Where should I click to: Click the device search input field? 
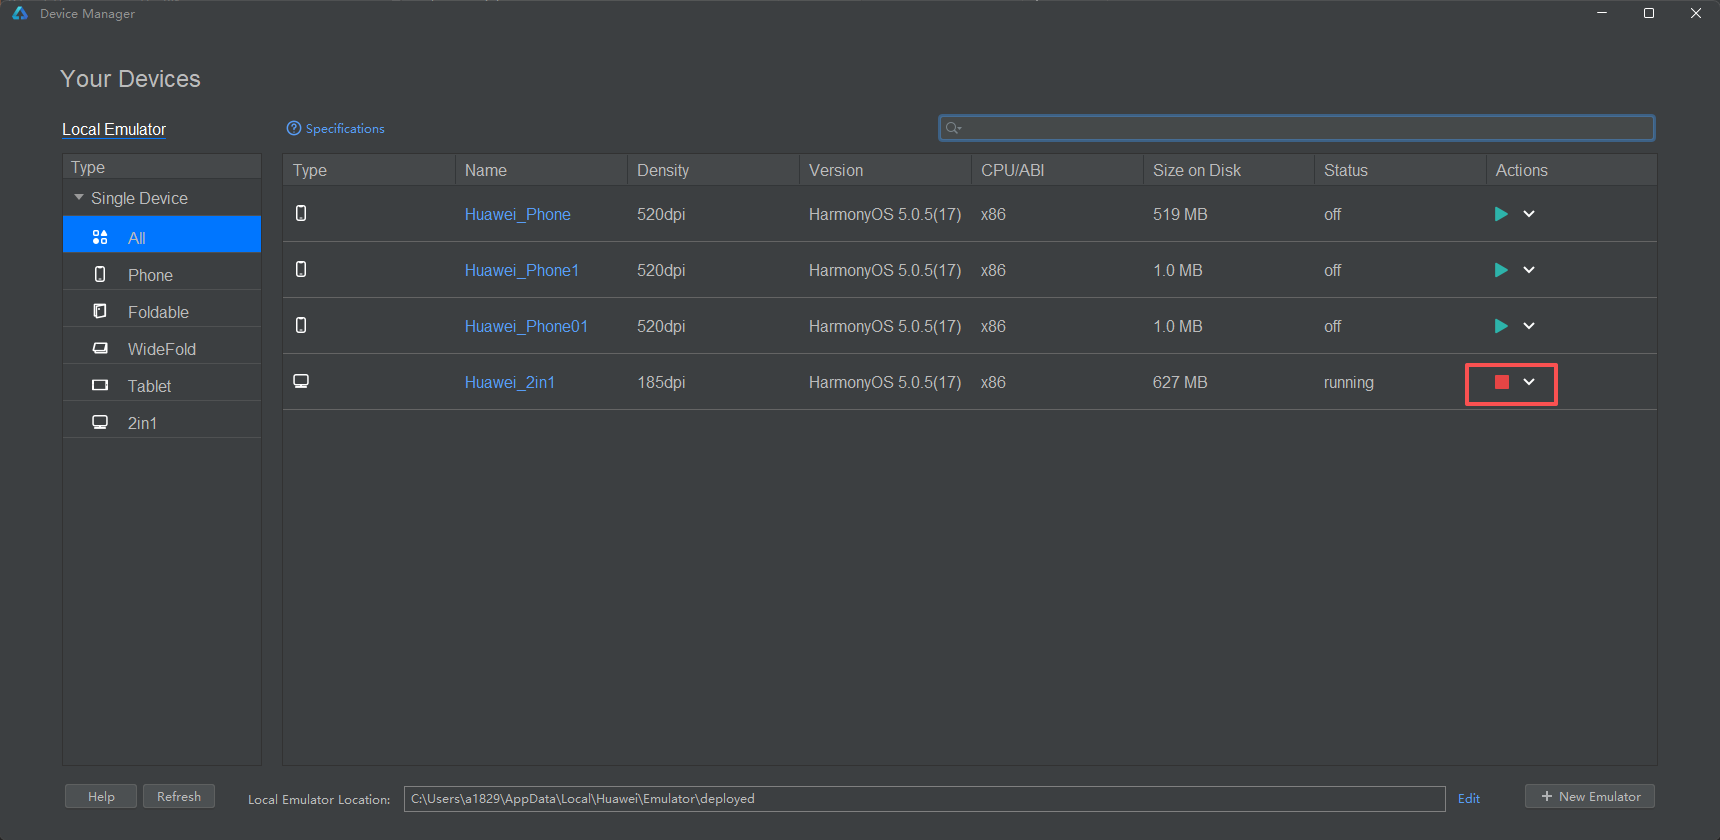click(x=1296, y=128)
